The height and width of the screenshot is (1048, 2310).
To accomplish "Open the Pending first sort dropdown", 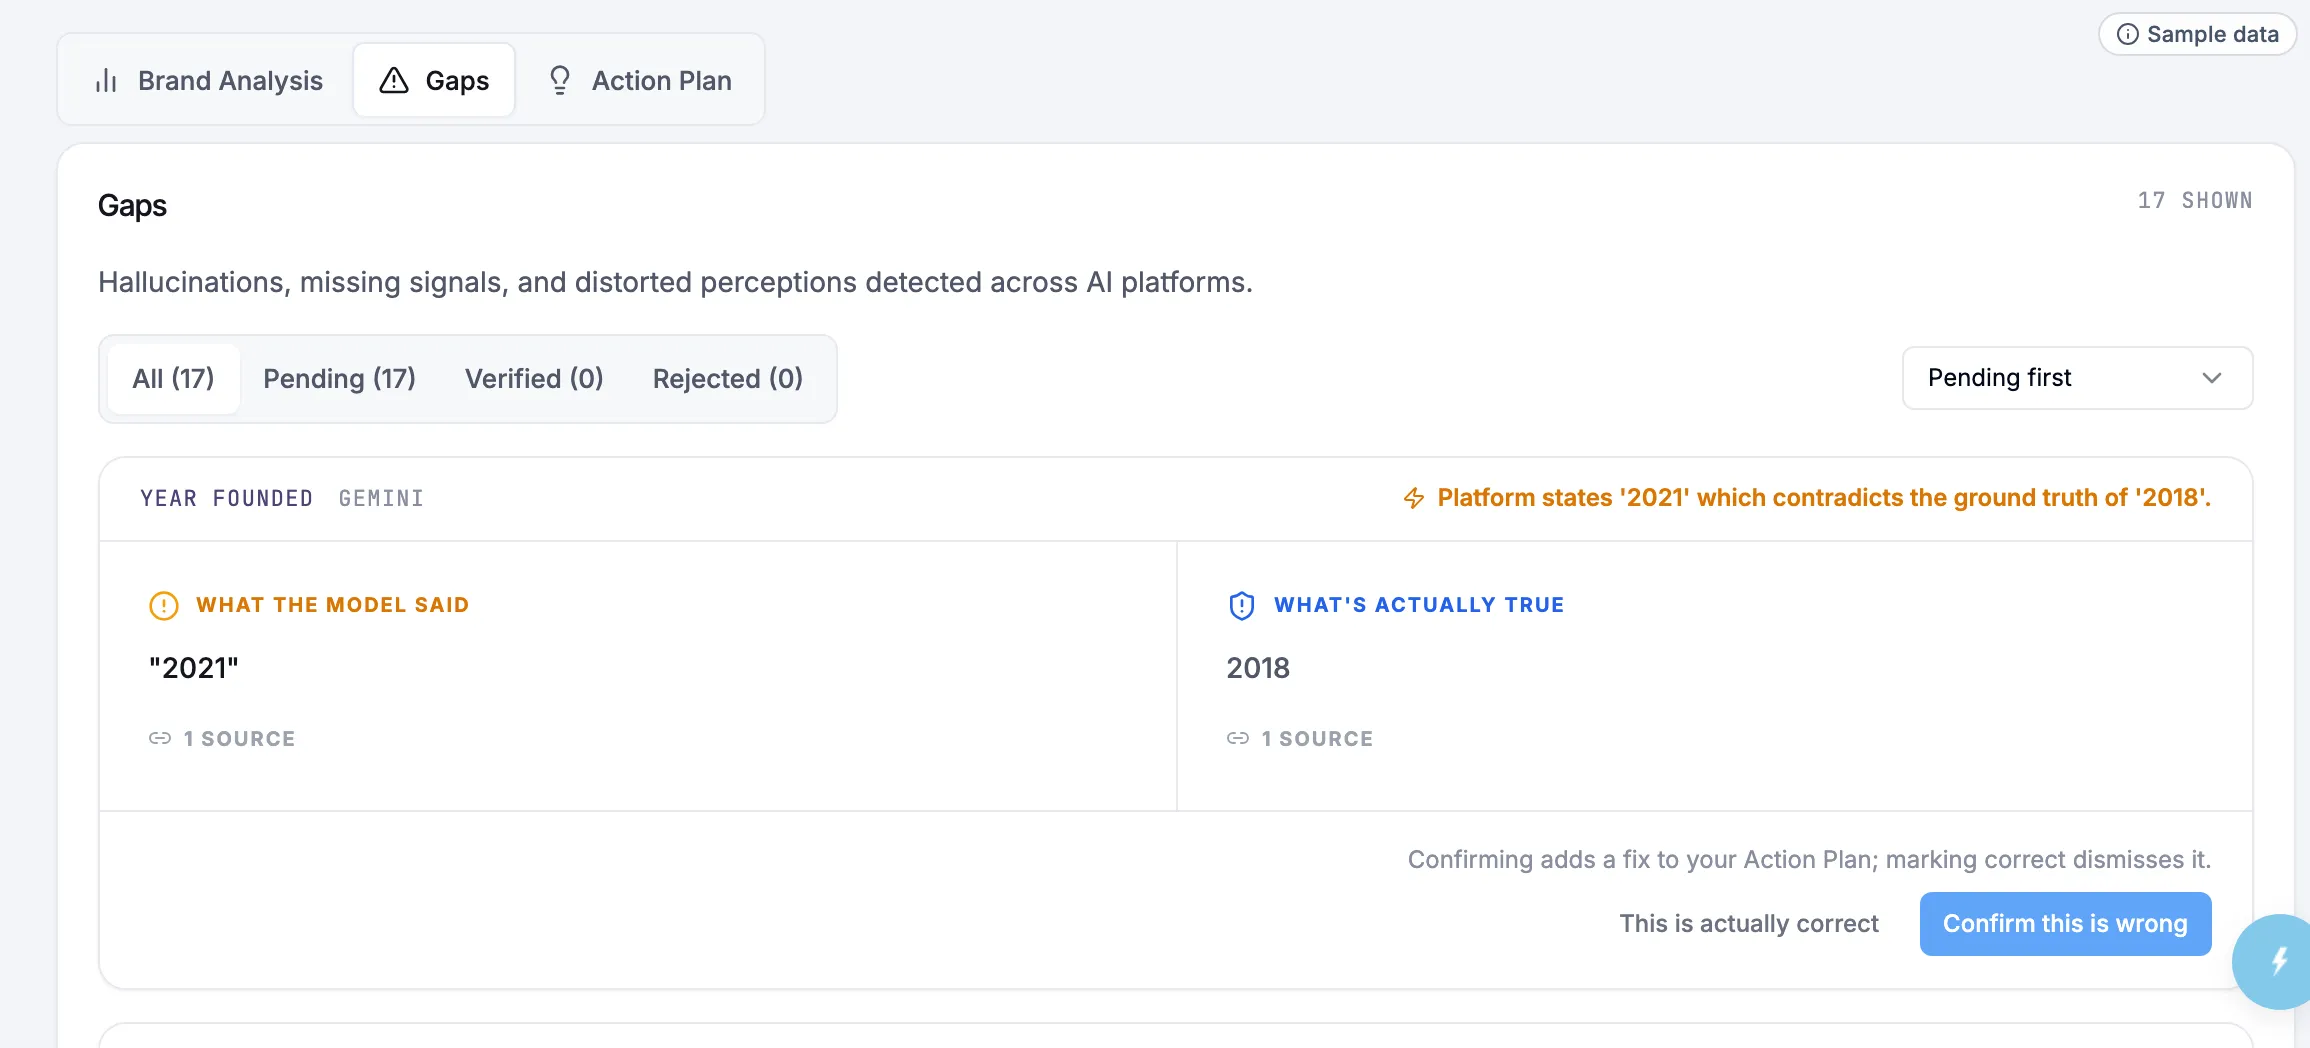I will coord(2077,378).
